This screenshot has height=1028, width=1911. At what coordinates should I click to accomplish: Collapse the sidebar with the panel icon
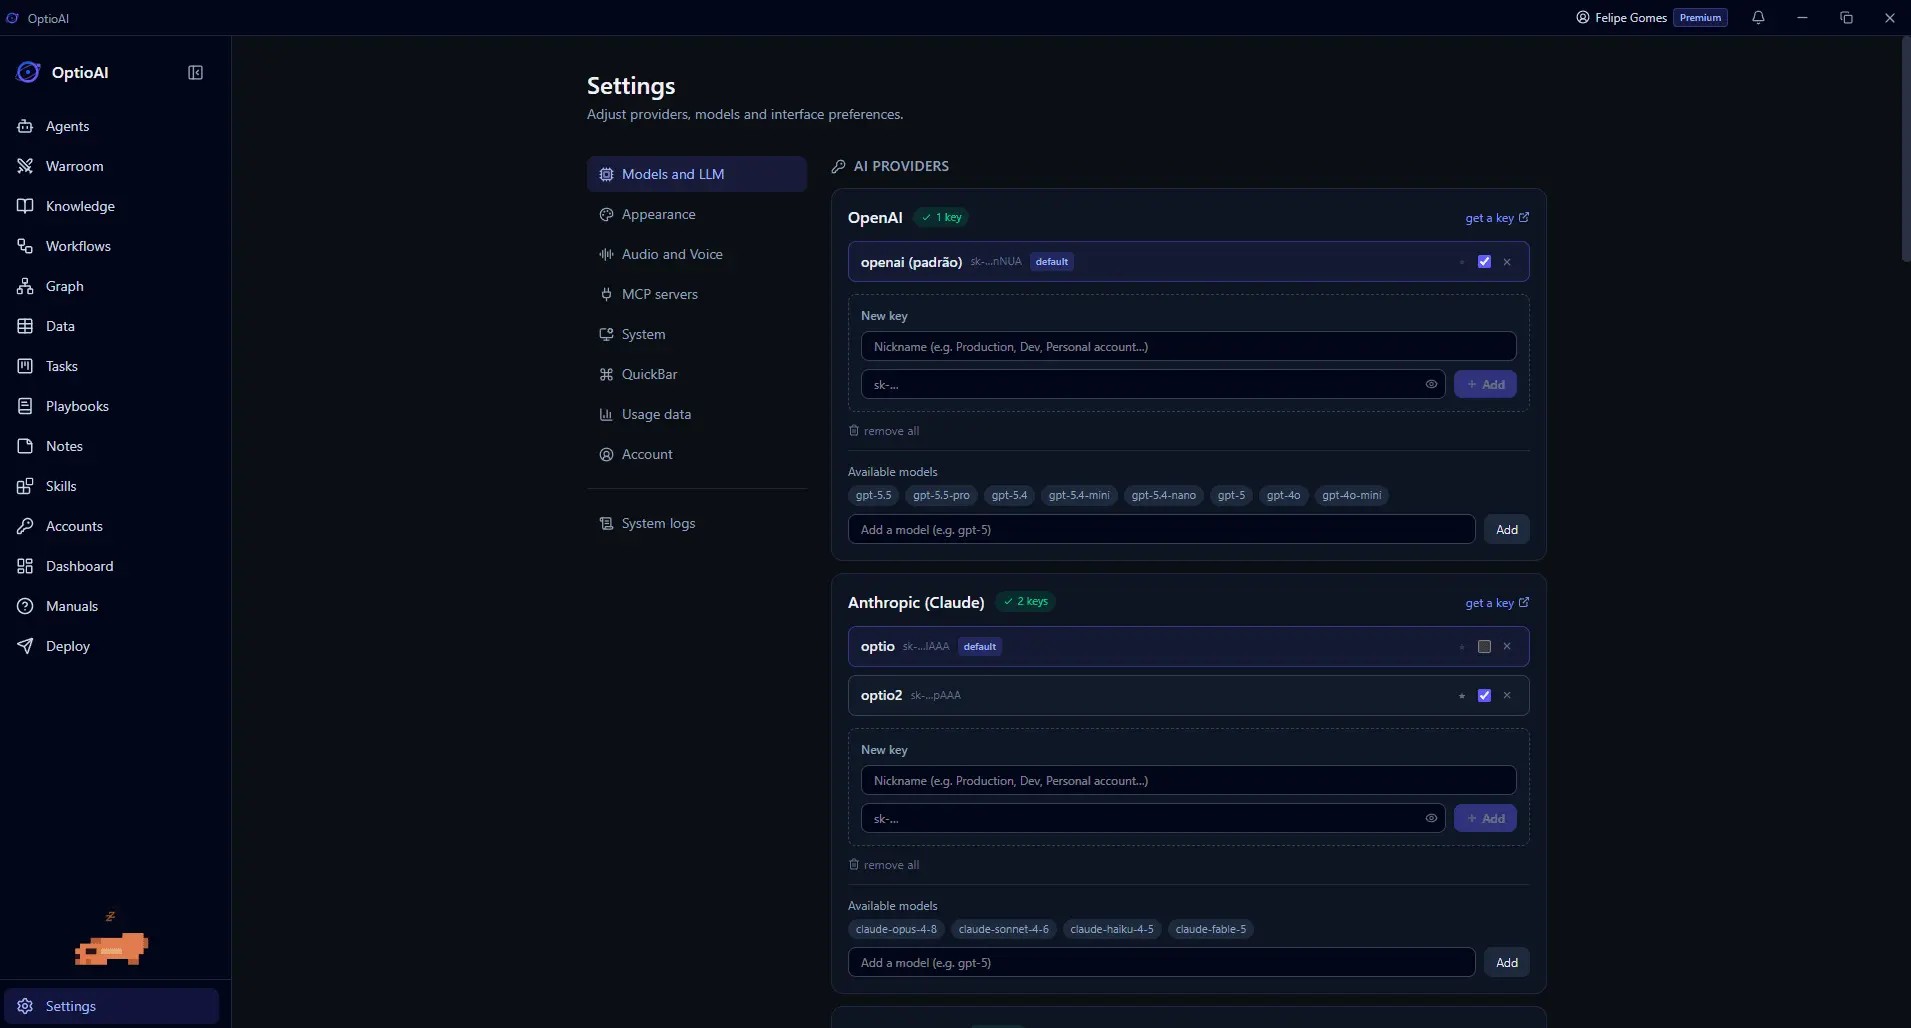point(196,72)
